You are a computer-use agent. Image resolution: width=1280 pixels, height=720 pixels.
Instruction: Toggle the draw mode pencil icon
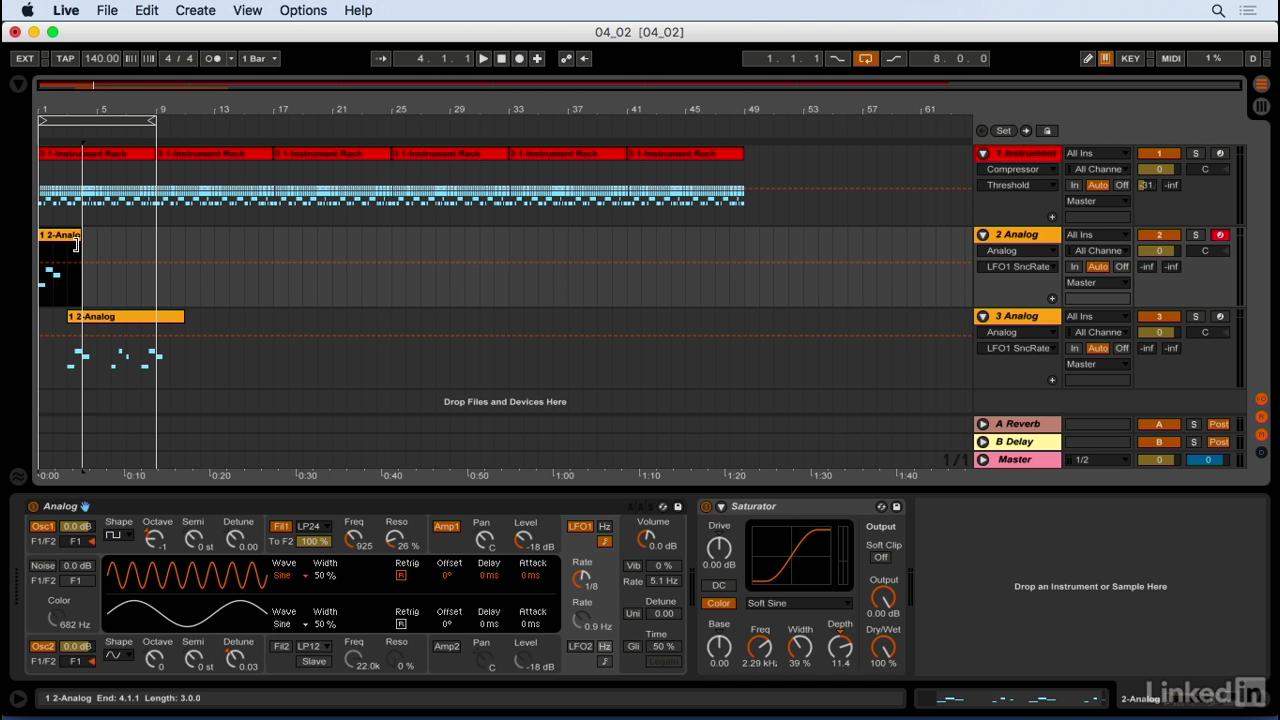tap(1088, 58)
